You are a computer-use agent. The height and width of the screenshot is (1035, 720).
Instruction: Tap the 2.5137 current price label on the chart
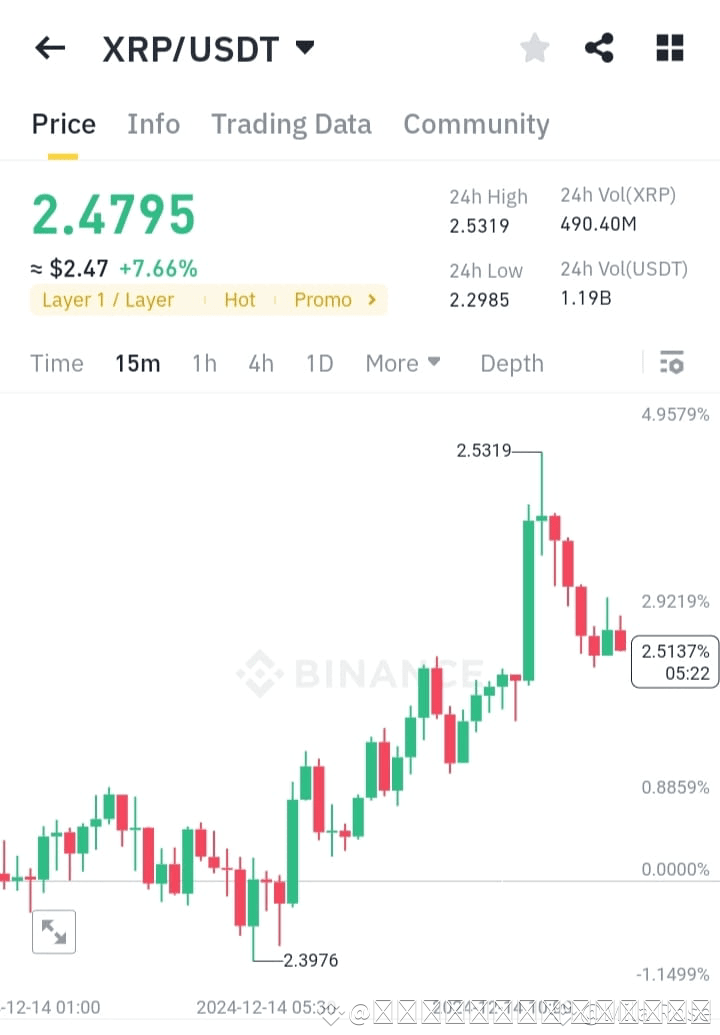tap(674, 661)
